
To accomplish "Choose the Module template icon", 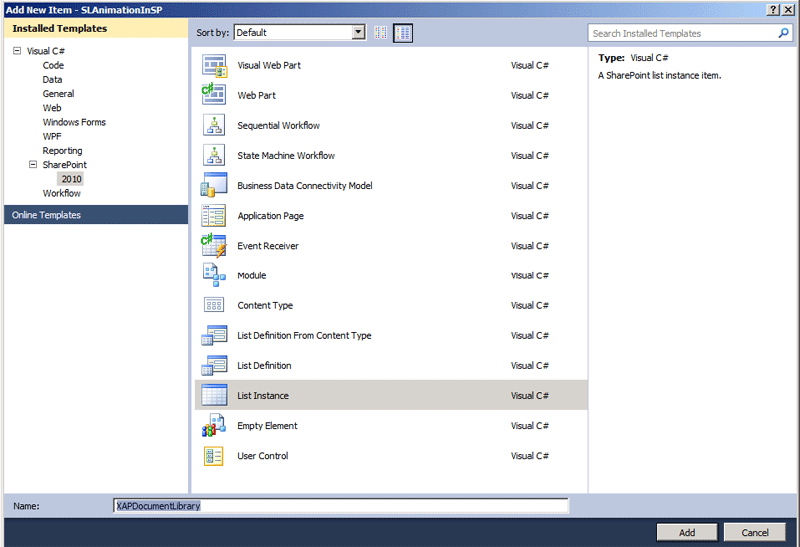I will tap(214, 275).
